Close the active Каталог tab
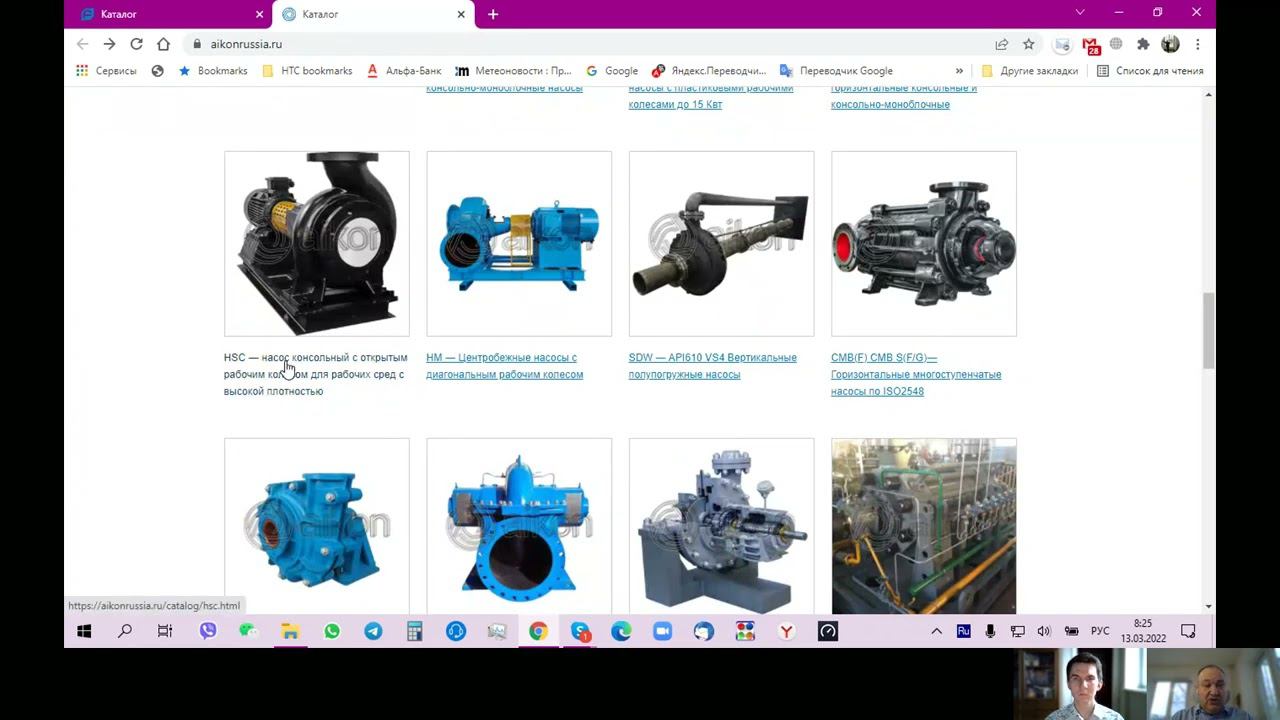Screen dimensions: 1280x720 click(x=461, y=14)
